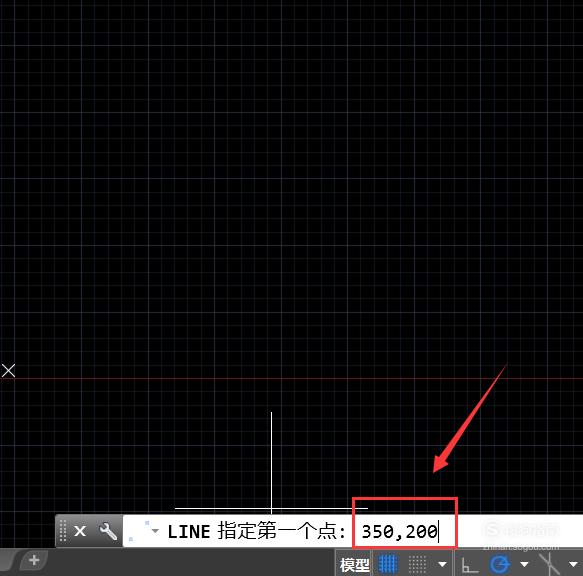This screenshot has height=576, width=583.
Task: Open command line customize wrench
Action: click(108, 531)
